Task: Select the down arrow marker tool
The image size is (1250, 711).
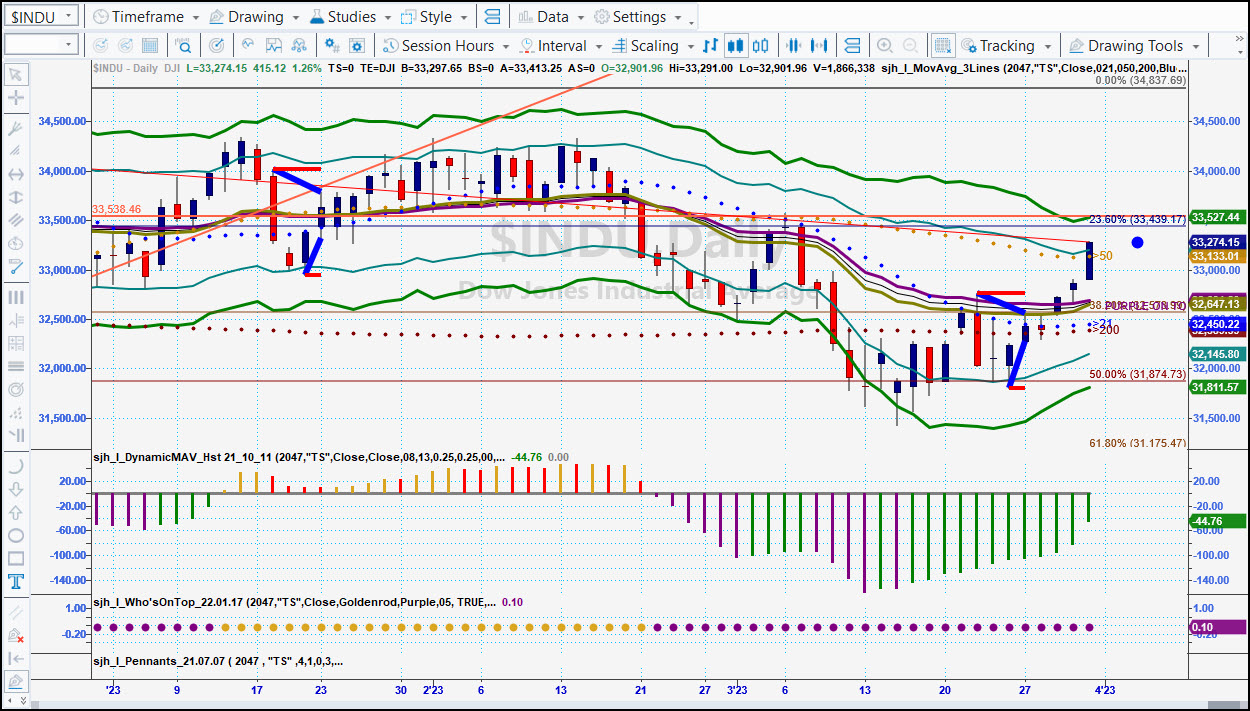Action: (15, 490)
